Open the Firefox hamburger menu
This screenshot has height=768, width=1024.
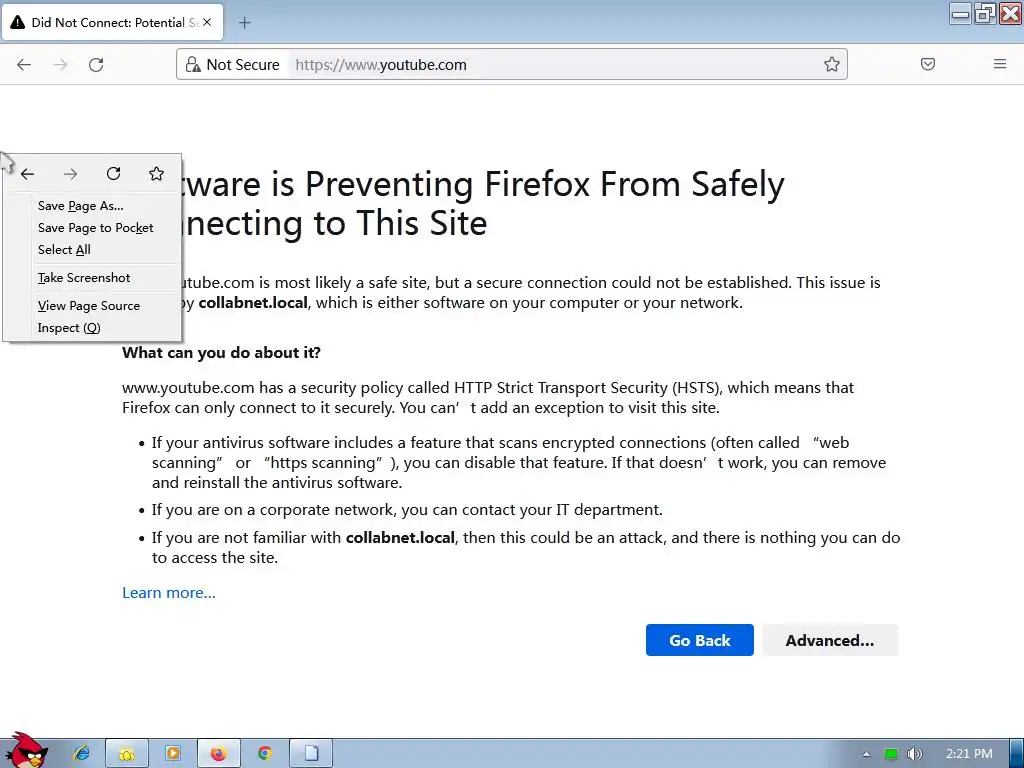pyautogui.click(x=1000, y=64)
